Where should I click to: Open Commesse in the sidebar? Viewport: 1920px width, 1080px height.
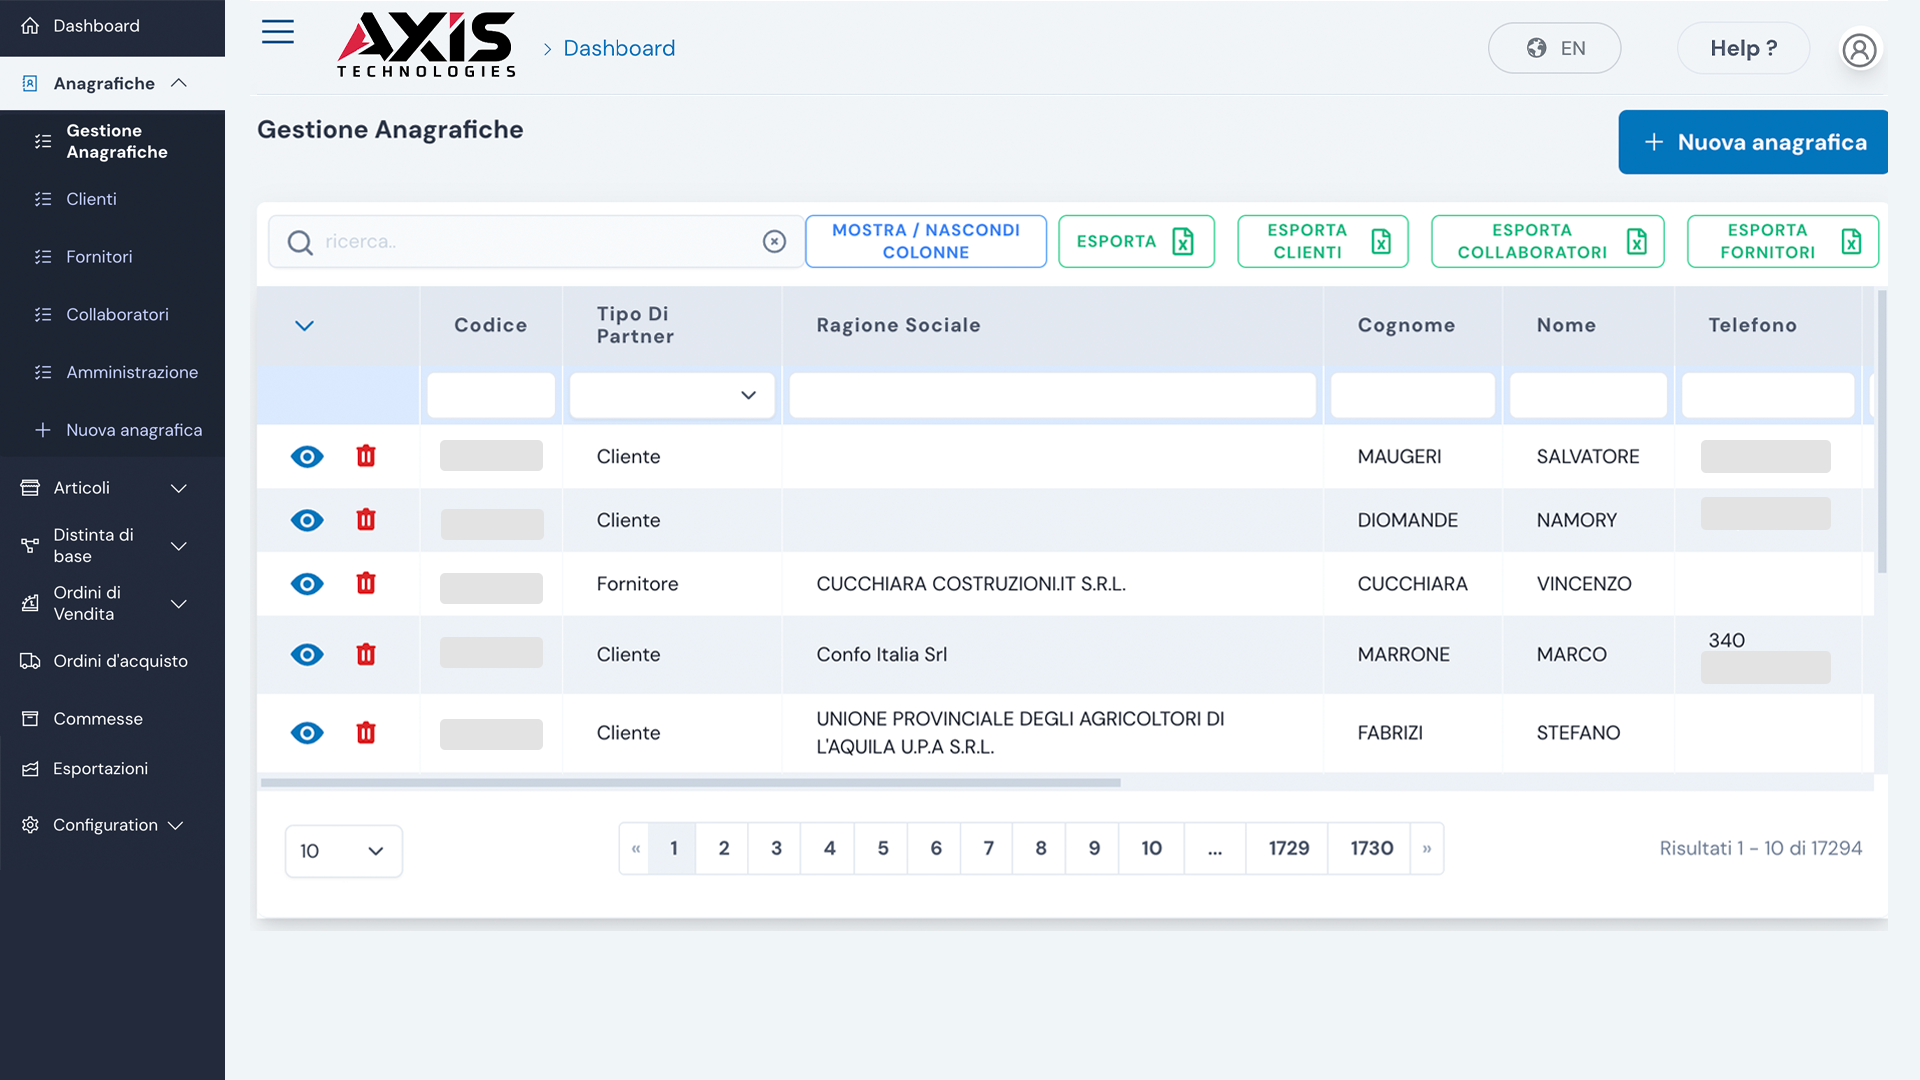point(97,719)
